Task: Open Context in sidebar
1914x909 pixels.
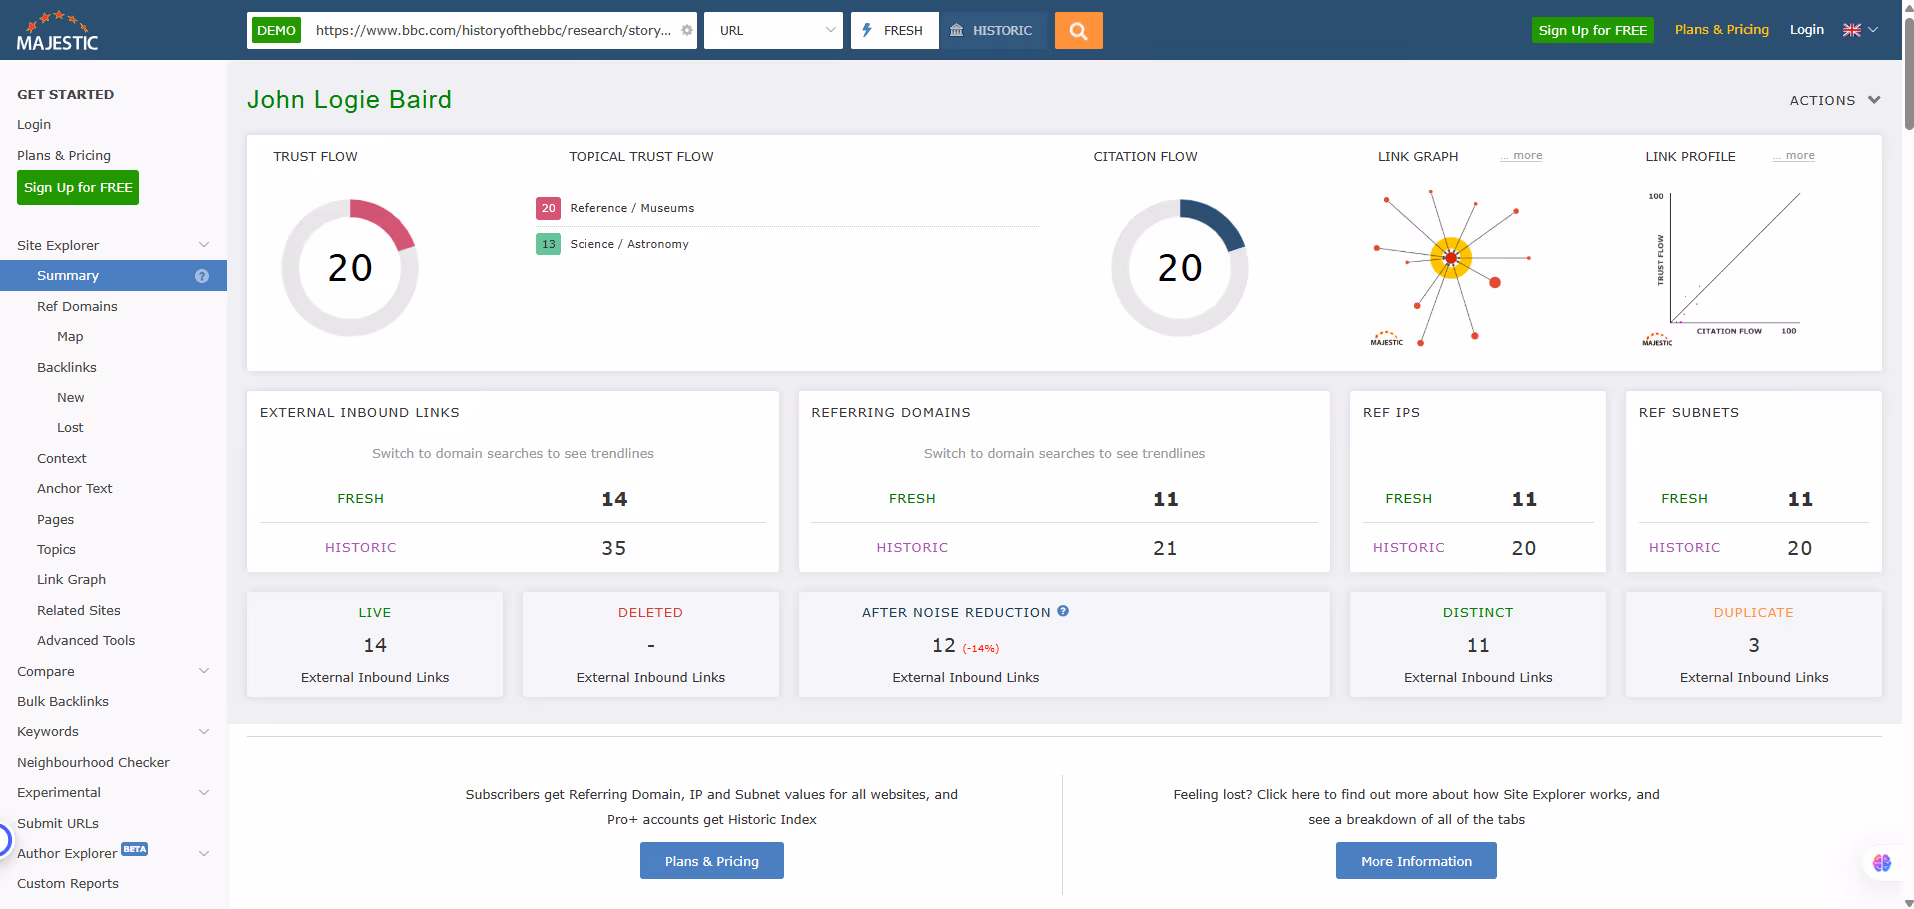Action: [62, 458]
